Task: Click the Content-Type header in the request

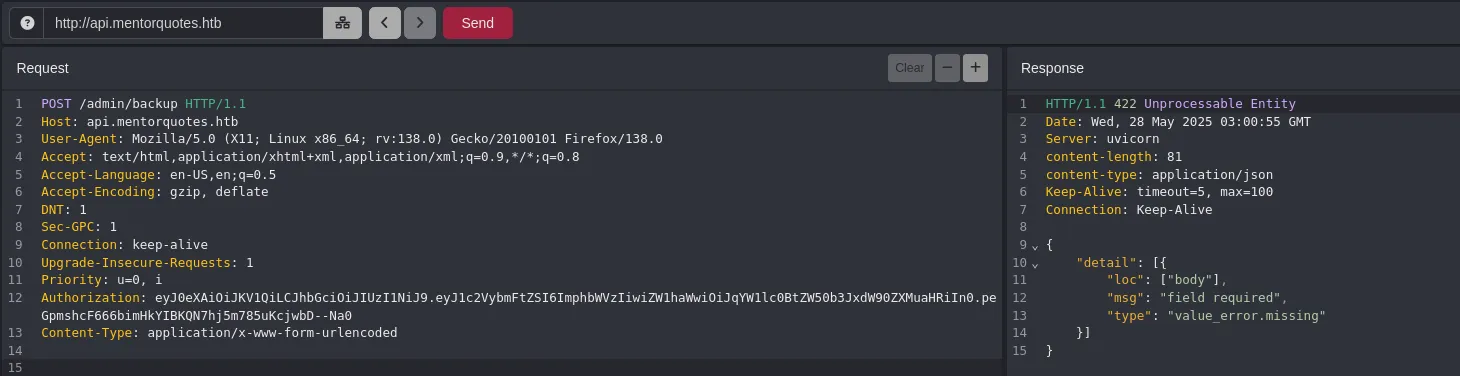Action: tap(219, 332)
